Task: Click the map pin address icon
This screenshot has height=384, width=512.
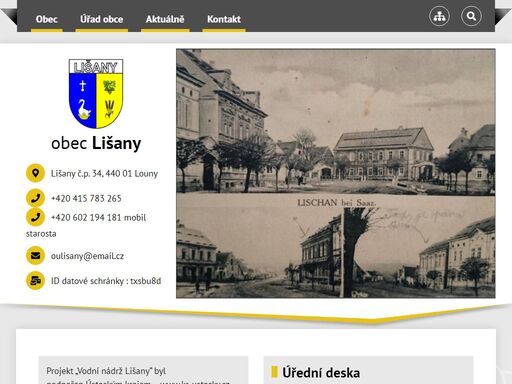Action: click(x=35, y=173)
